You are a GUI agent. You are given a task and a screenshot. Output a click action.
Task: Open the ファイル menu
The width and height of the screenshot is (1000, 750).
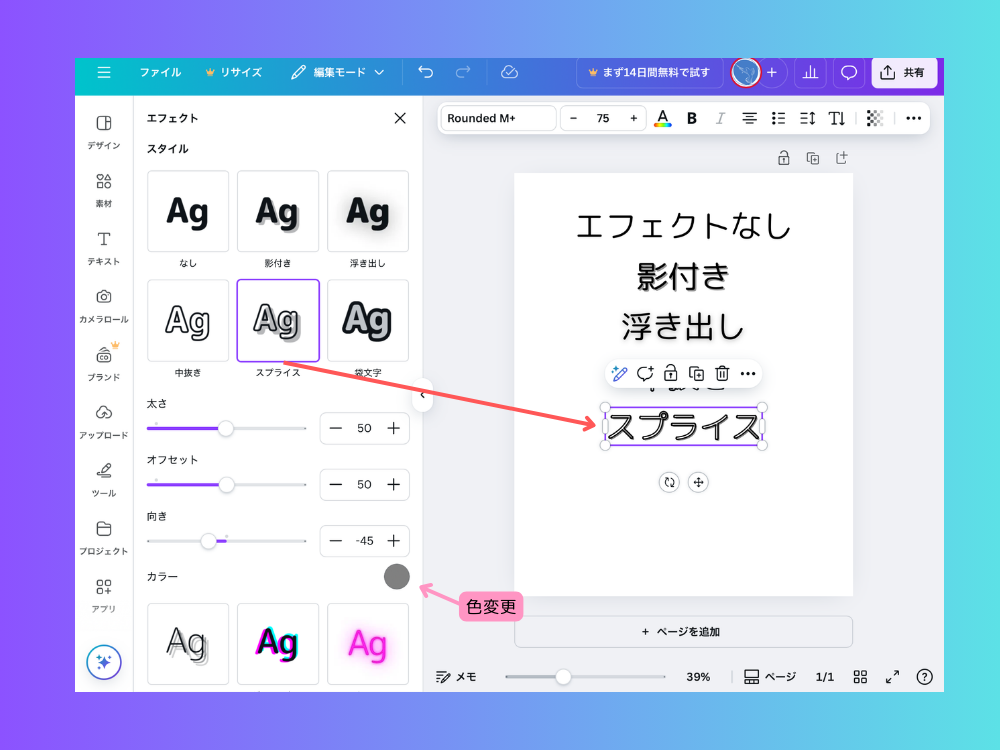160,72
